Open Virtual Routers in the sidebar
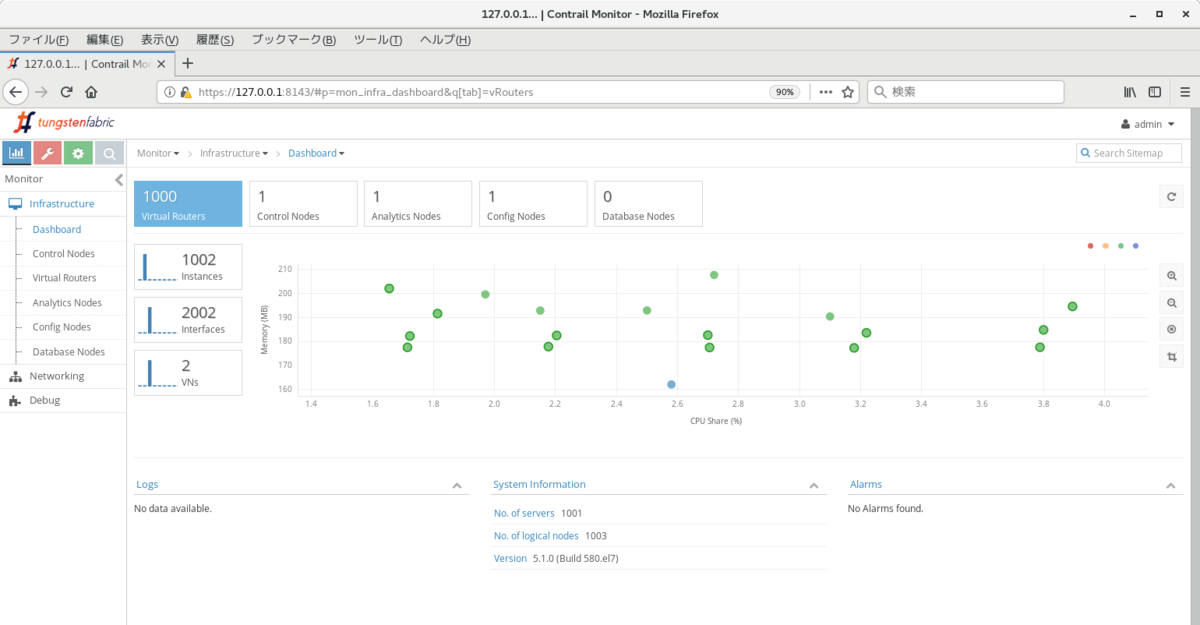Image resolution: width=1200 pixels, height=625 pixels. click(x=64, y=278)
